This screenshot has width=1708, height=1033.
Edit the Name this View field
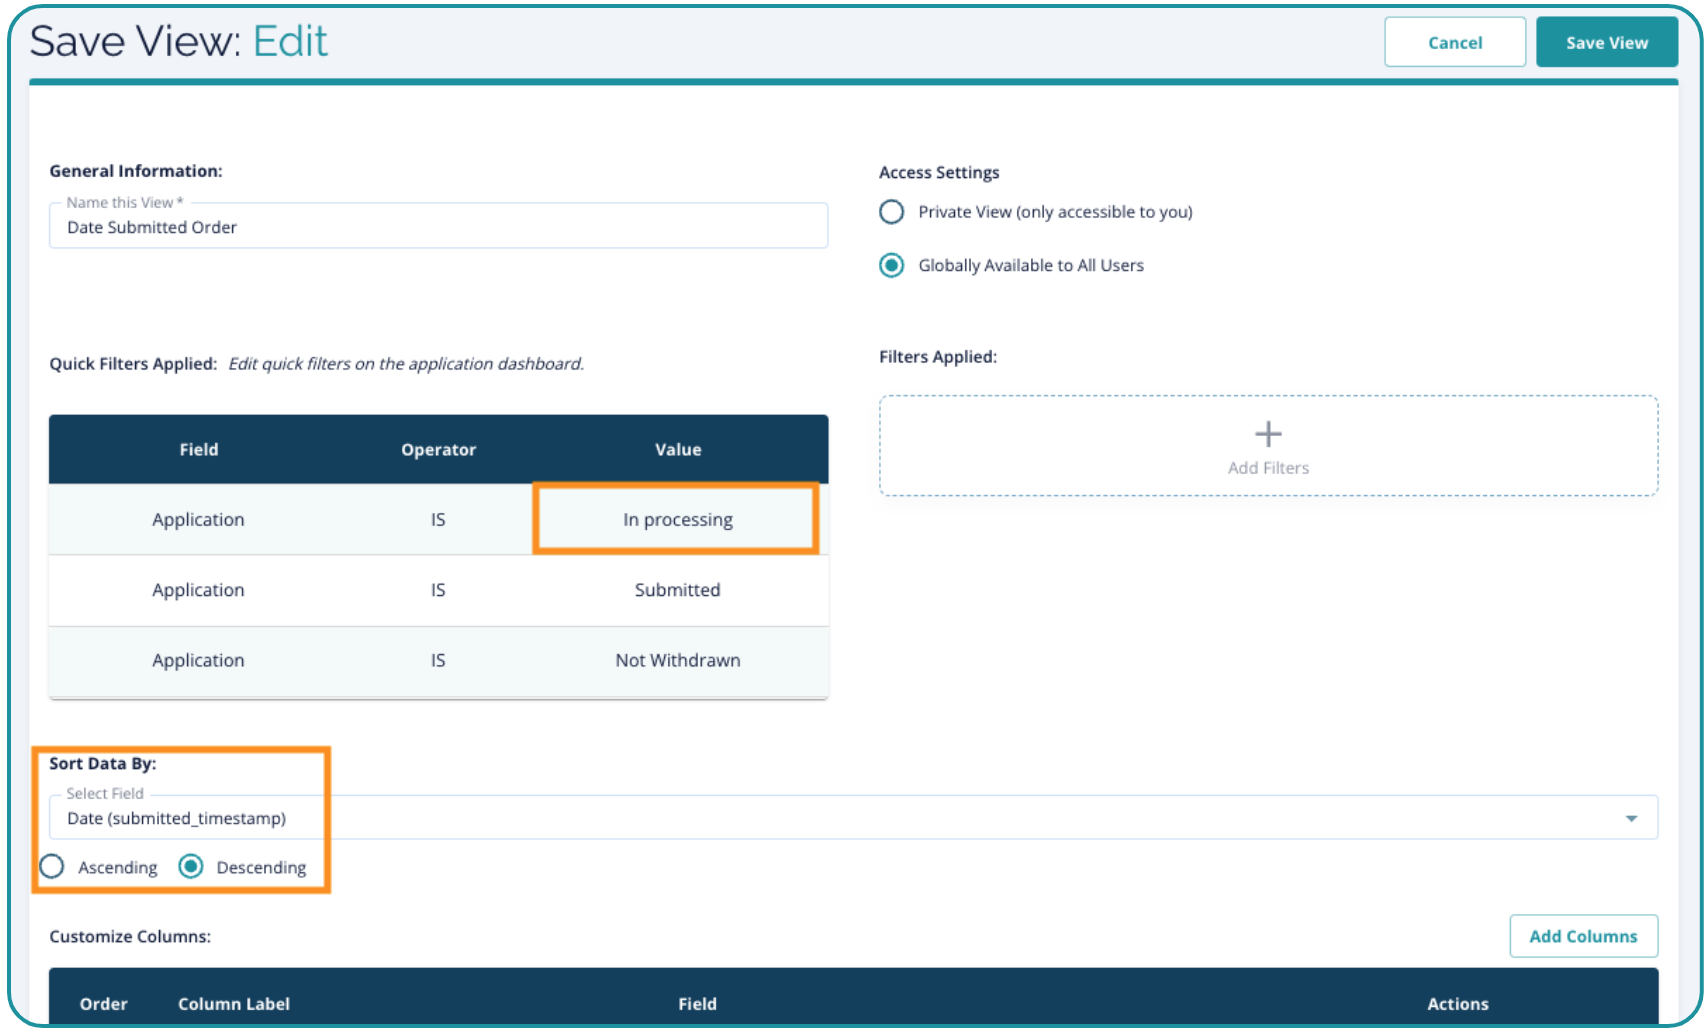(x=438, y=227)
